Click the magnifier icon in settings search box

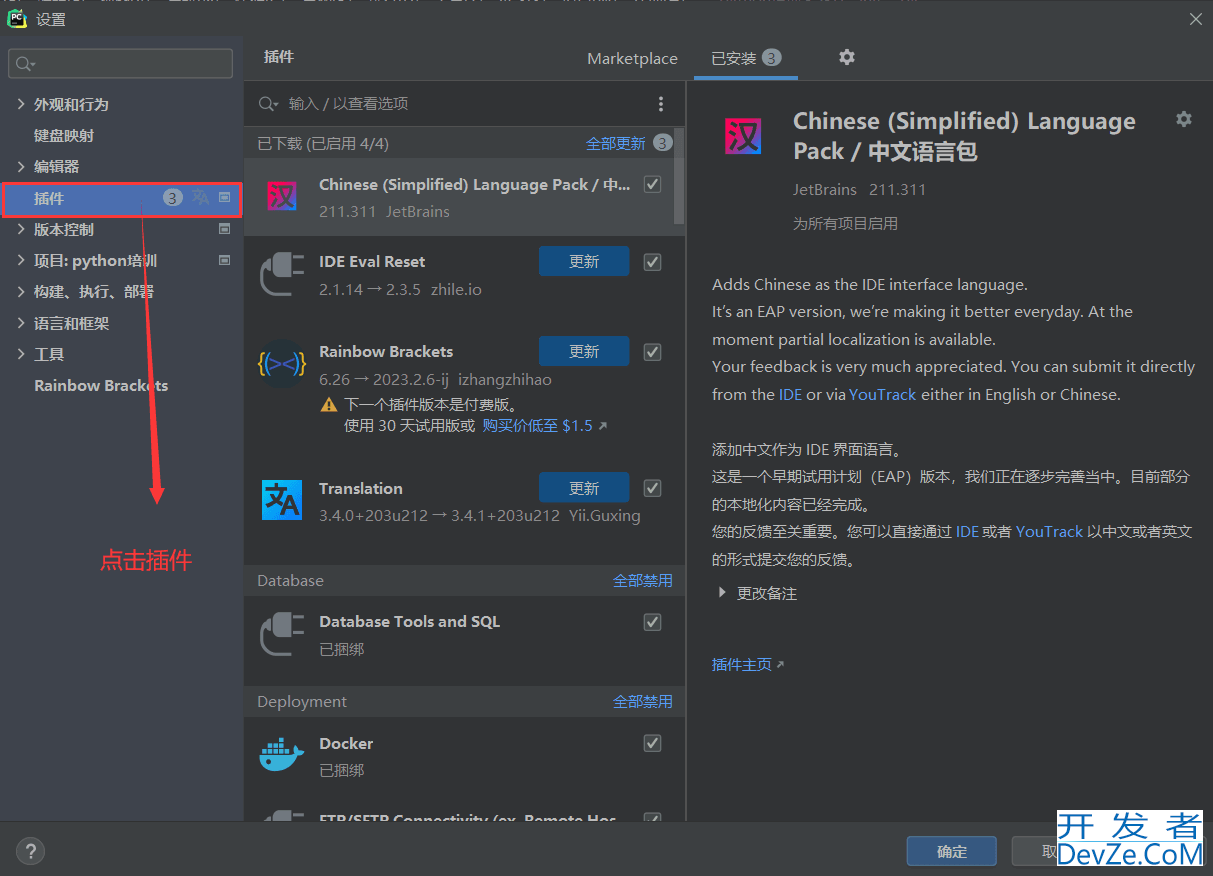(x=25, y=63)
